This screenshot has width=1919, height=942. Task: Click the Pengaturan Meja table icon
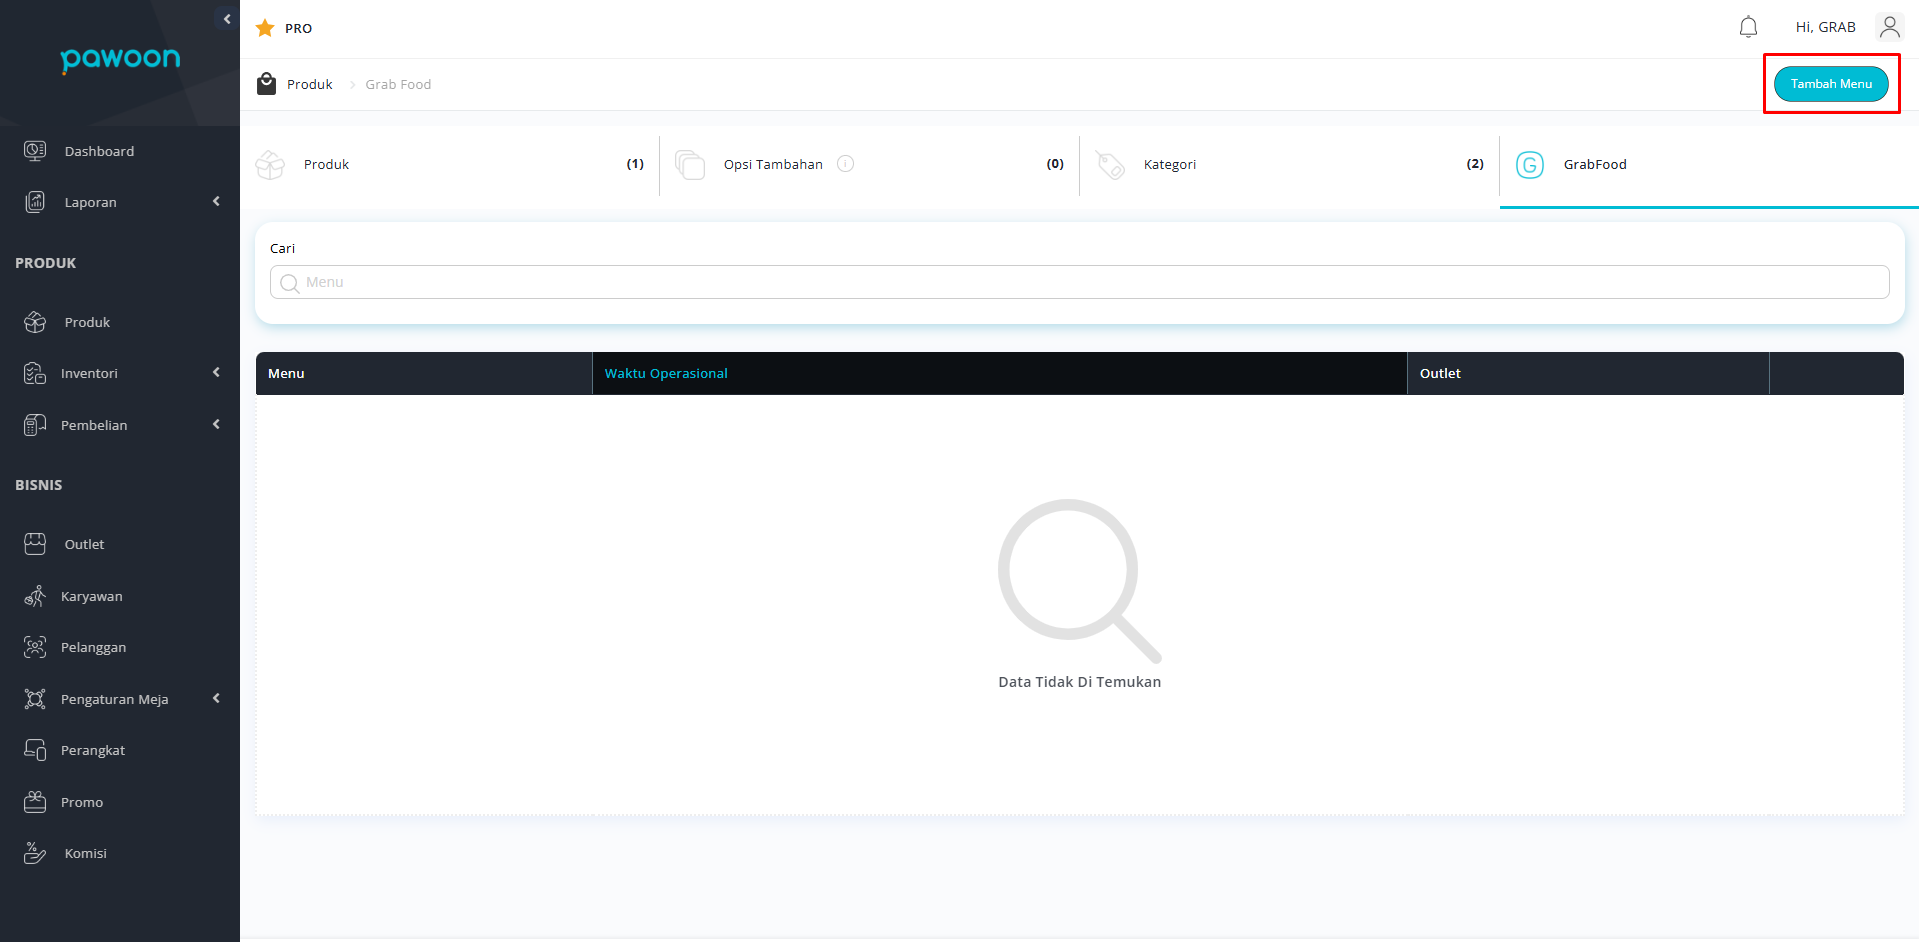pos(35,699)
